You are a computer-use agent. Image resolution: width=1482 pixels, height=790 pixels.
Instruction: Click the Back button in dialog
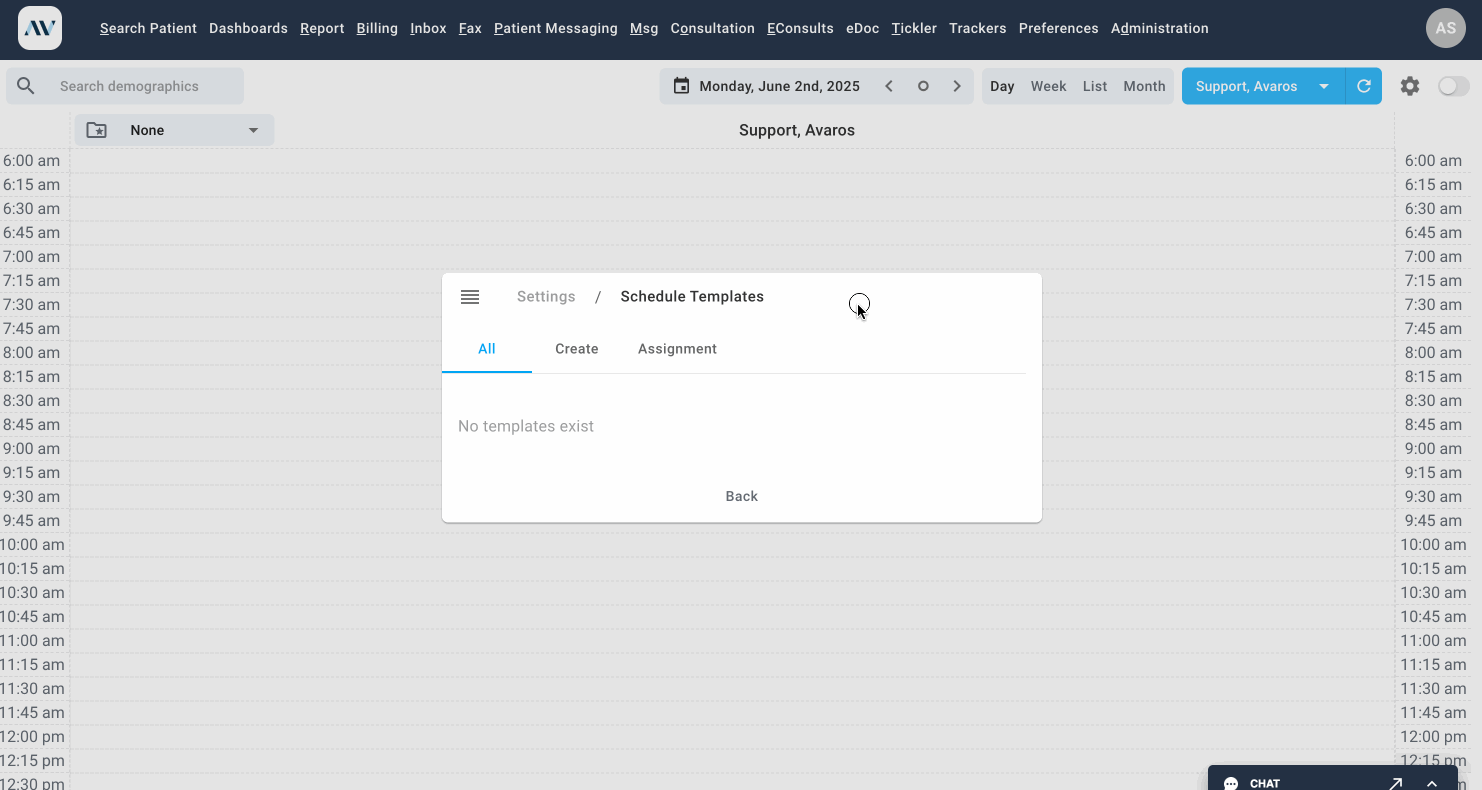[x=742, y=496]
